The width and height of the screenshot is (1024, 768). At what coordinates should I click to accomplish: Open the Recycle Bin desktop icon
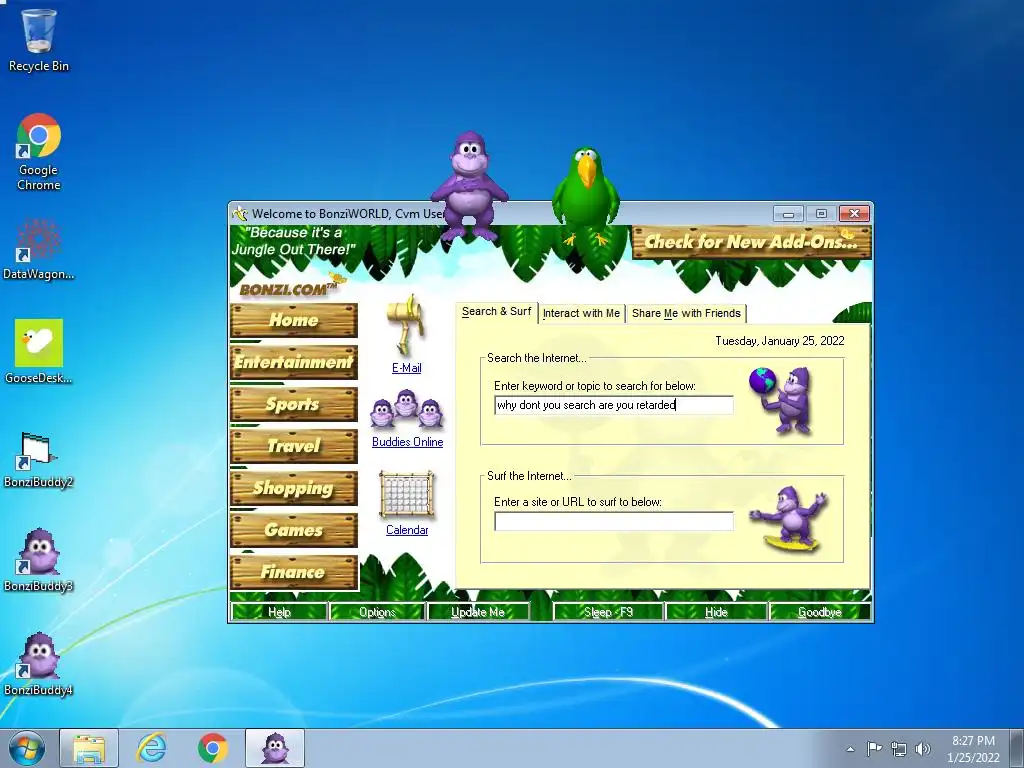coord(39,39)
